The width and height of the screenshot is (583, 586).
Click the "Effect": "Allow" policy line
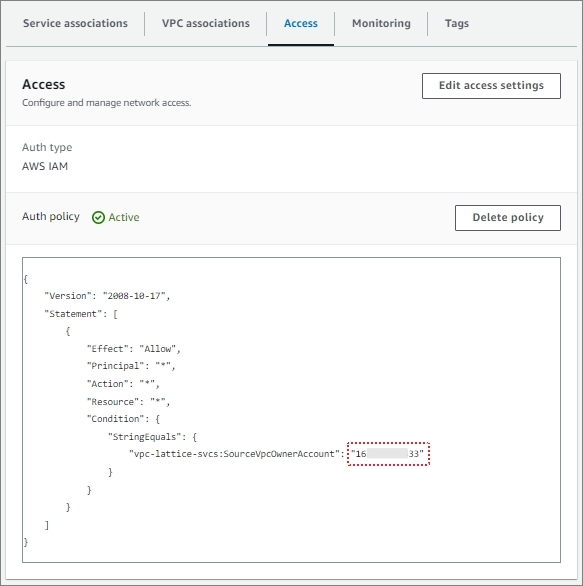[x=134, y=349]
